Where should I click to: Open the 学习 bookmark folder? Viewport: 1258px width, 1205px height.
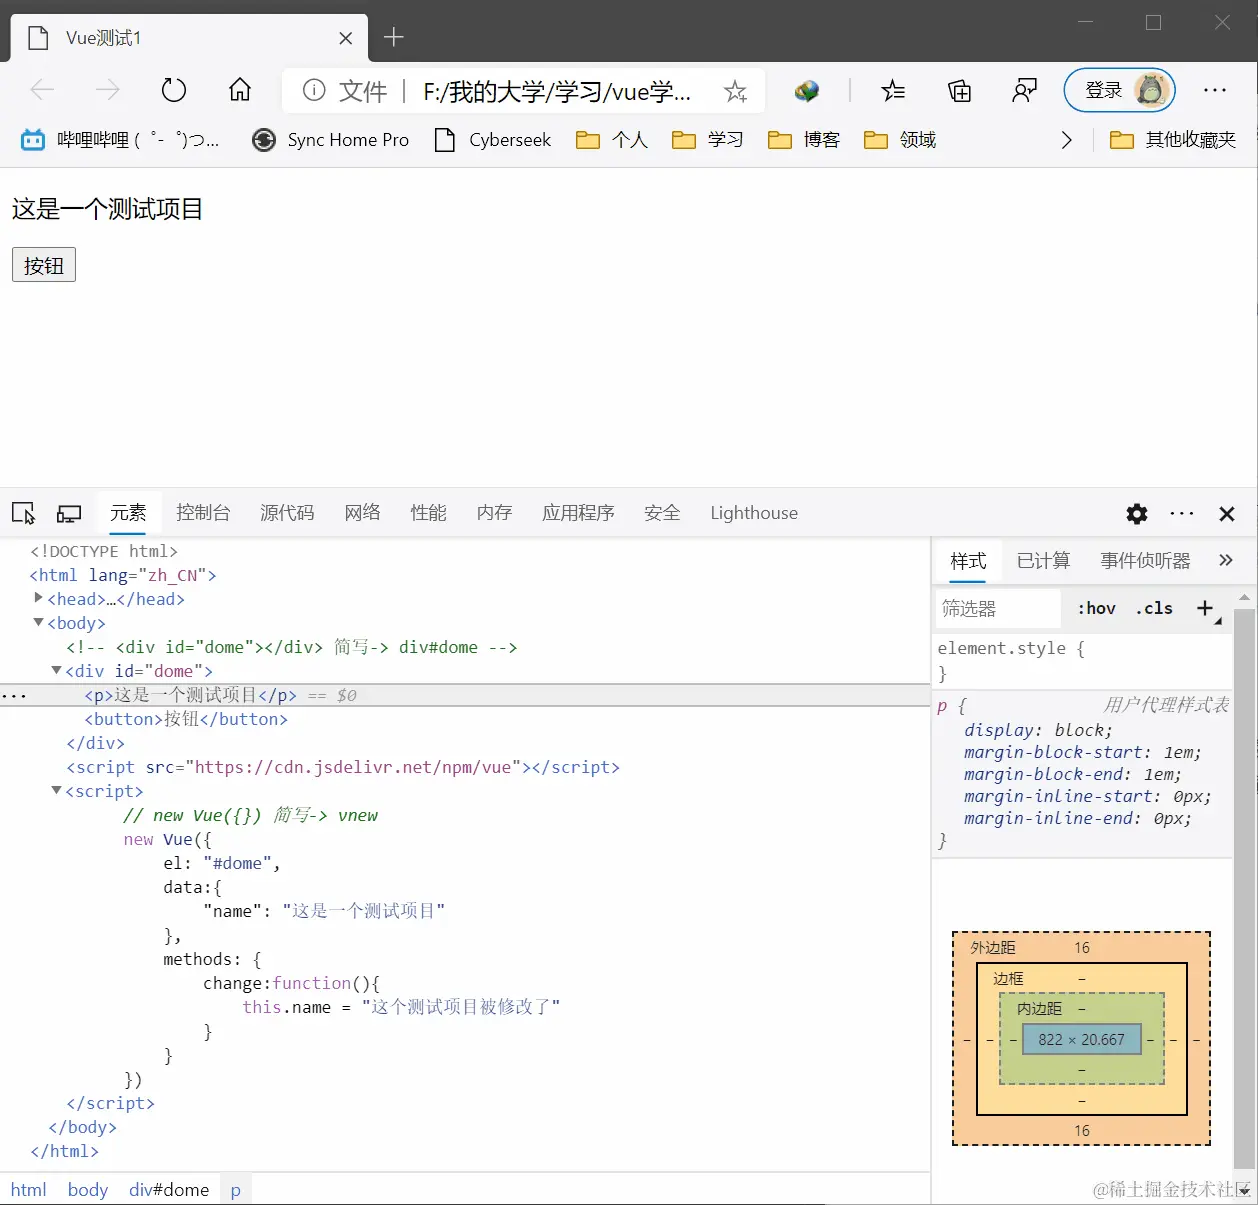coord(708,140)
